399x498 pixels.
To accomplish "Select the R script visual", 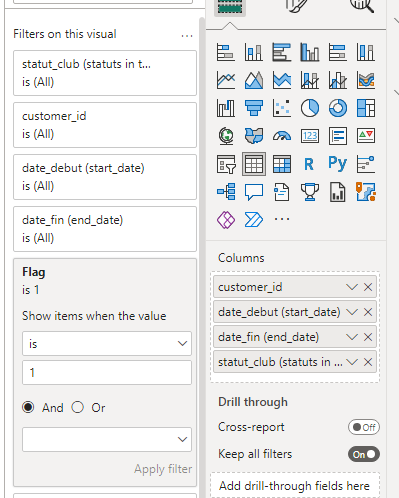I will point(310,164).
